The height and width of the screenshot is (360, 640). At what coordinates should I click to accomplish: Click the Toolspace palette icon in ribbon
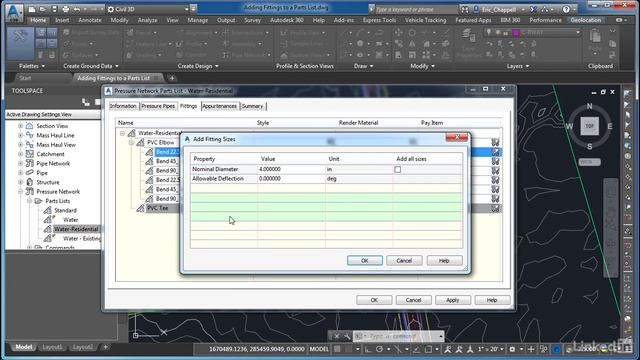[20, 44]
